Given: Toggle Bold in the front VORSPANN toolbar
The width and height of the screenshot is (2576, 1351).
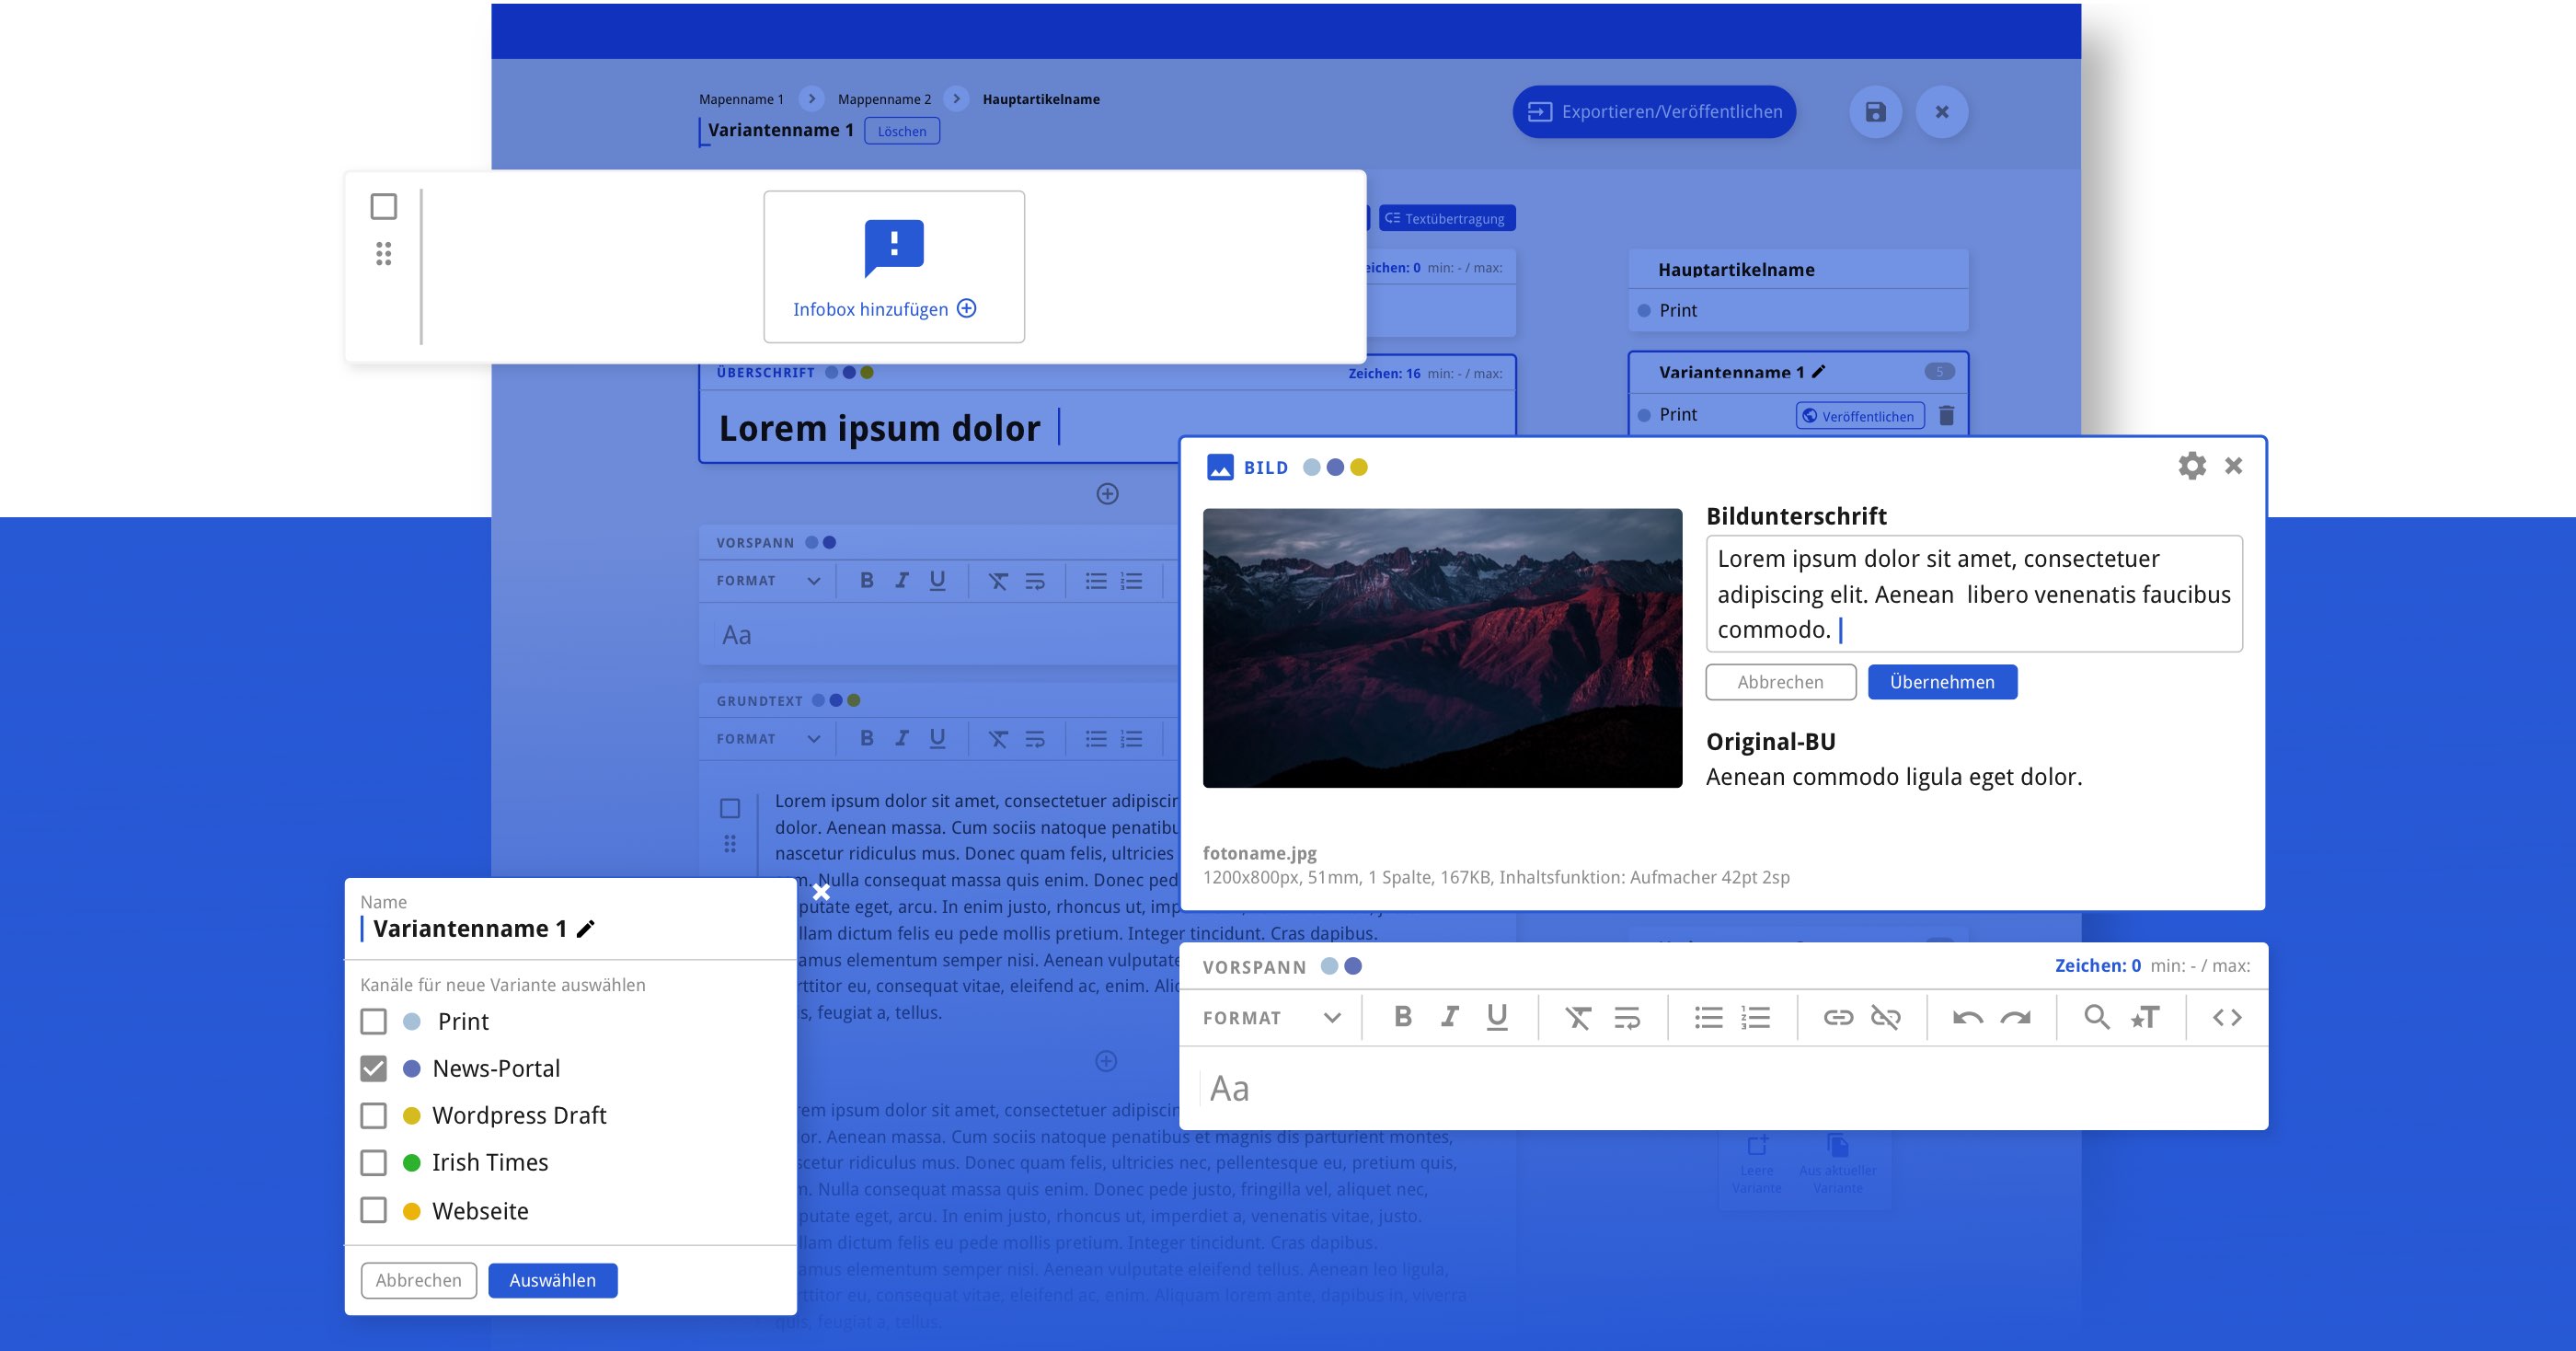Looking at the screenshot, I should point(1403,1017).
